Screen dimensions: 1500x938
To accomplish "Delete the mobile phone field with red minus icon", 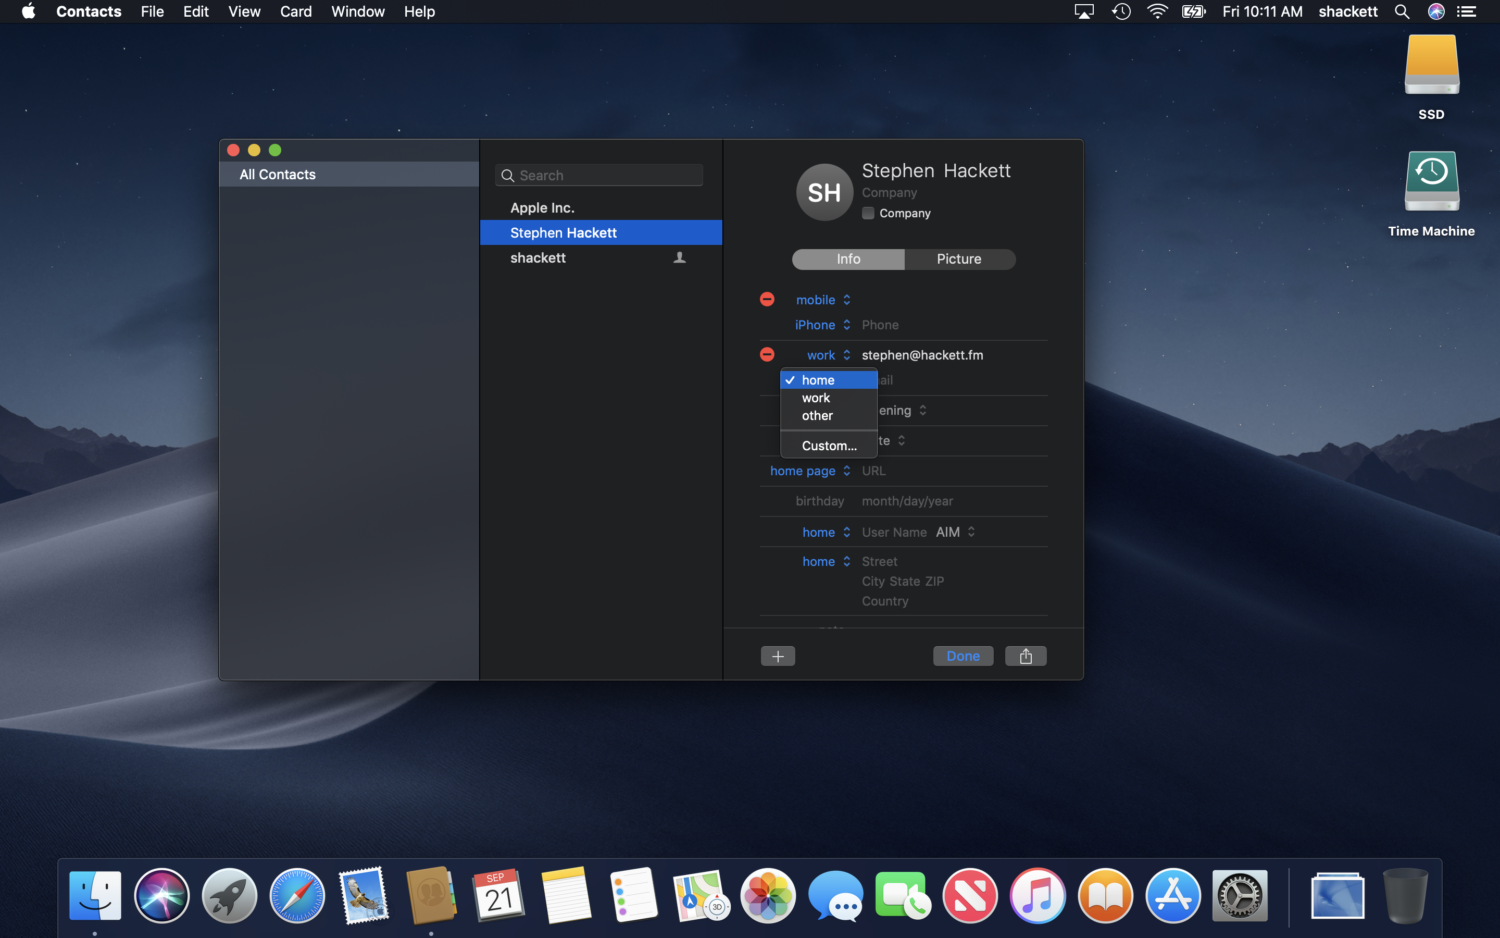I will (767, 299).
